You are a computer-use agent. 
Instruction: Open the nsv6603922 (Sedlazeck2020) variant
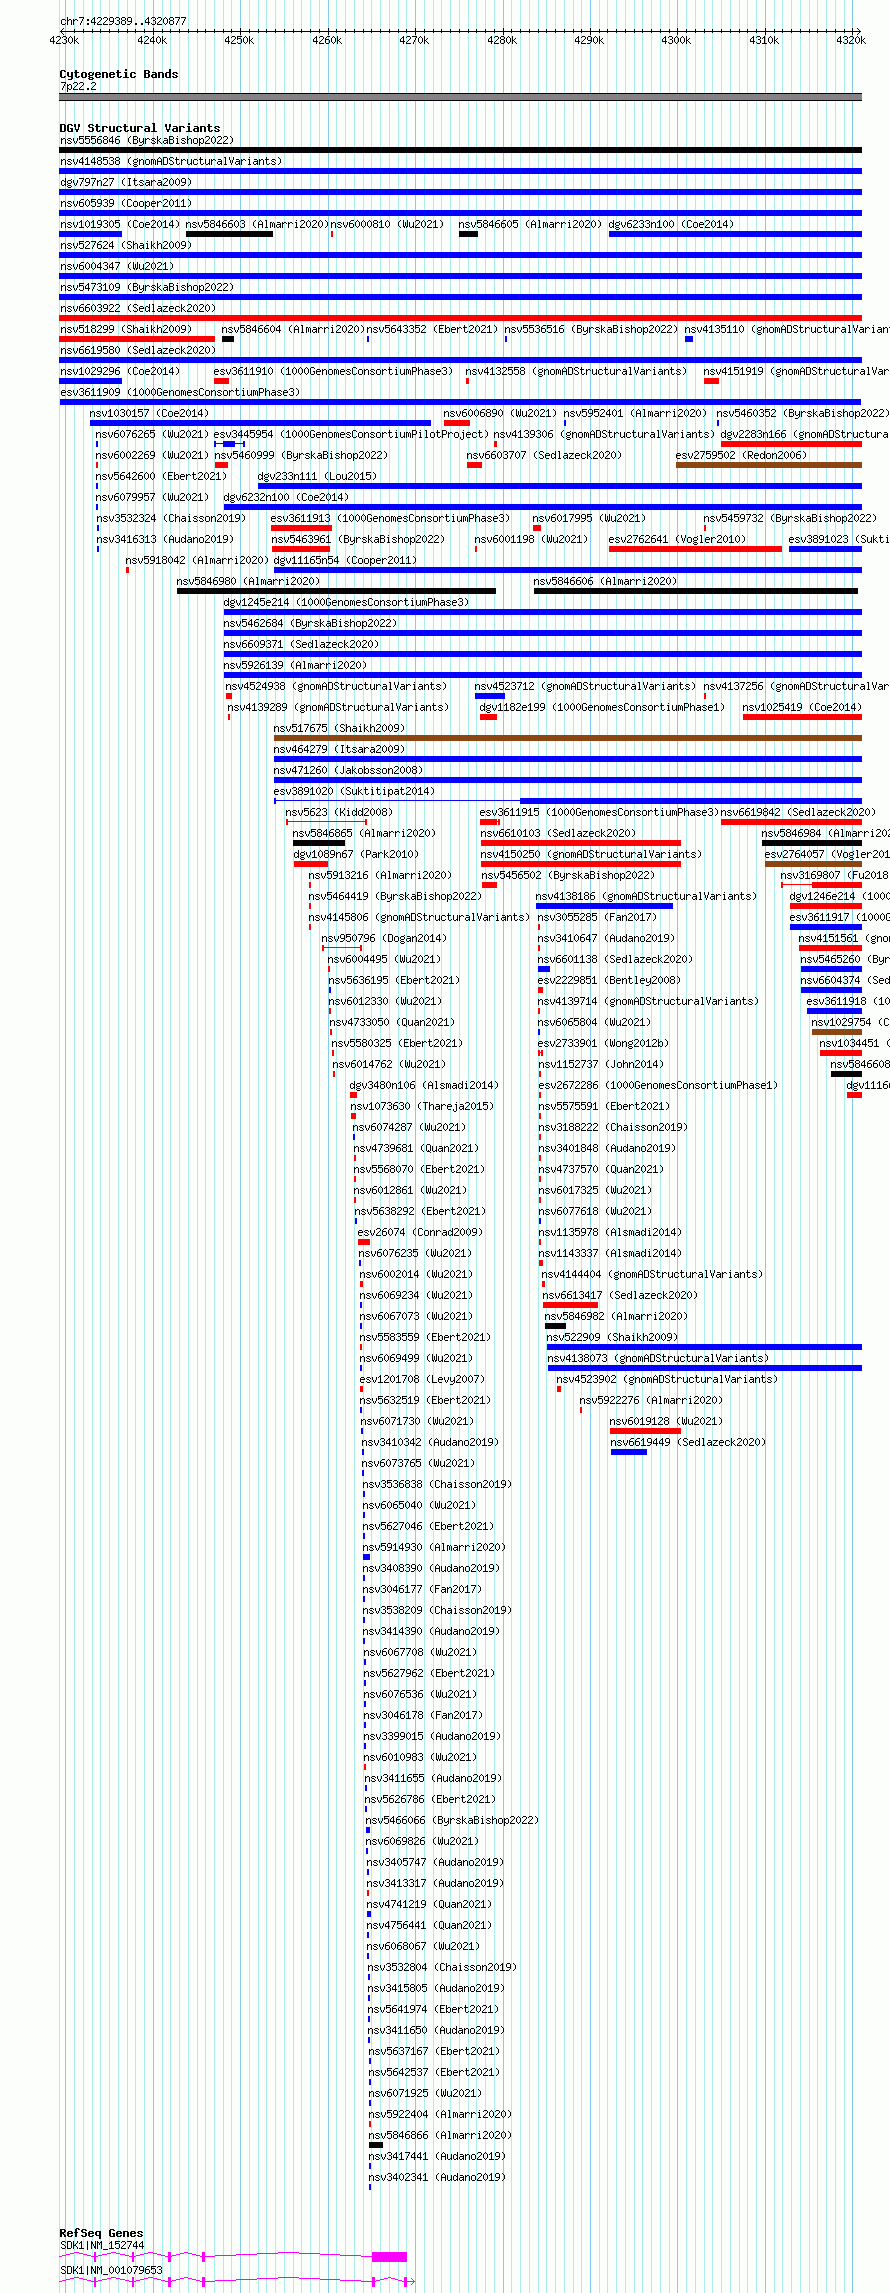point(138,309)
